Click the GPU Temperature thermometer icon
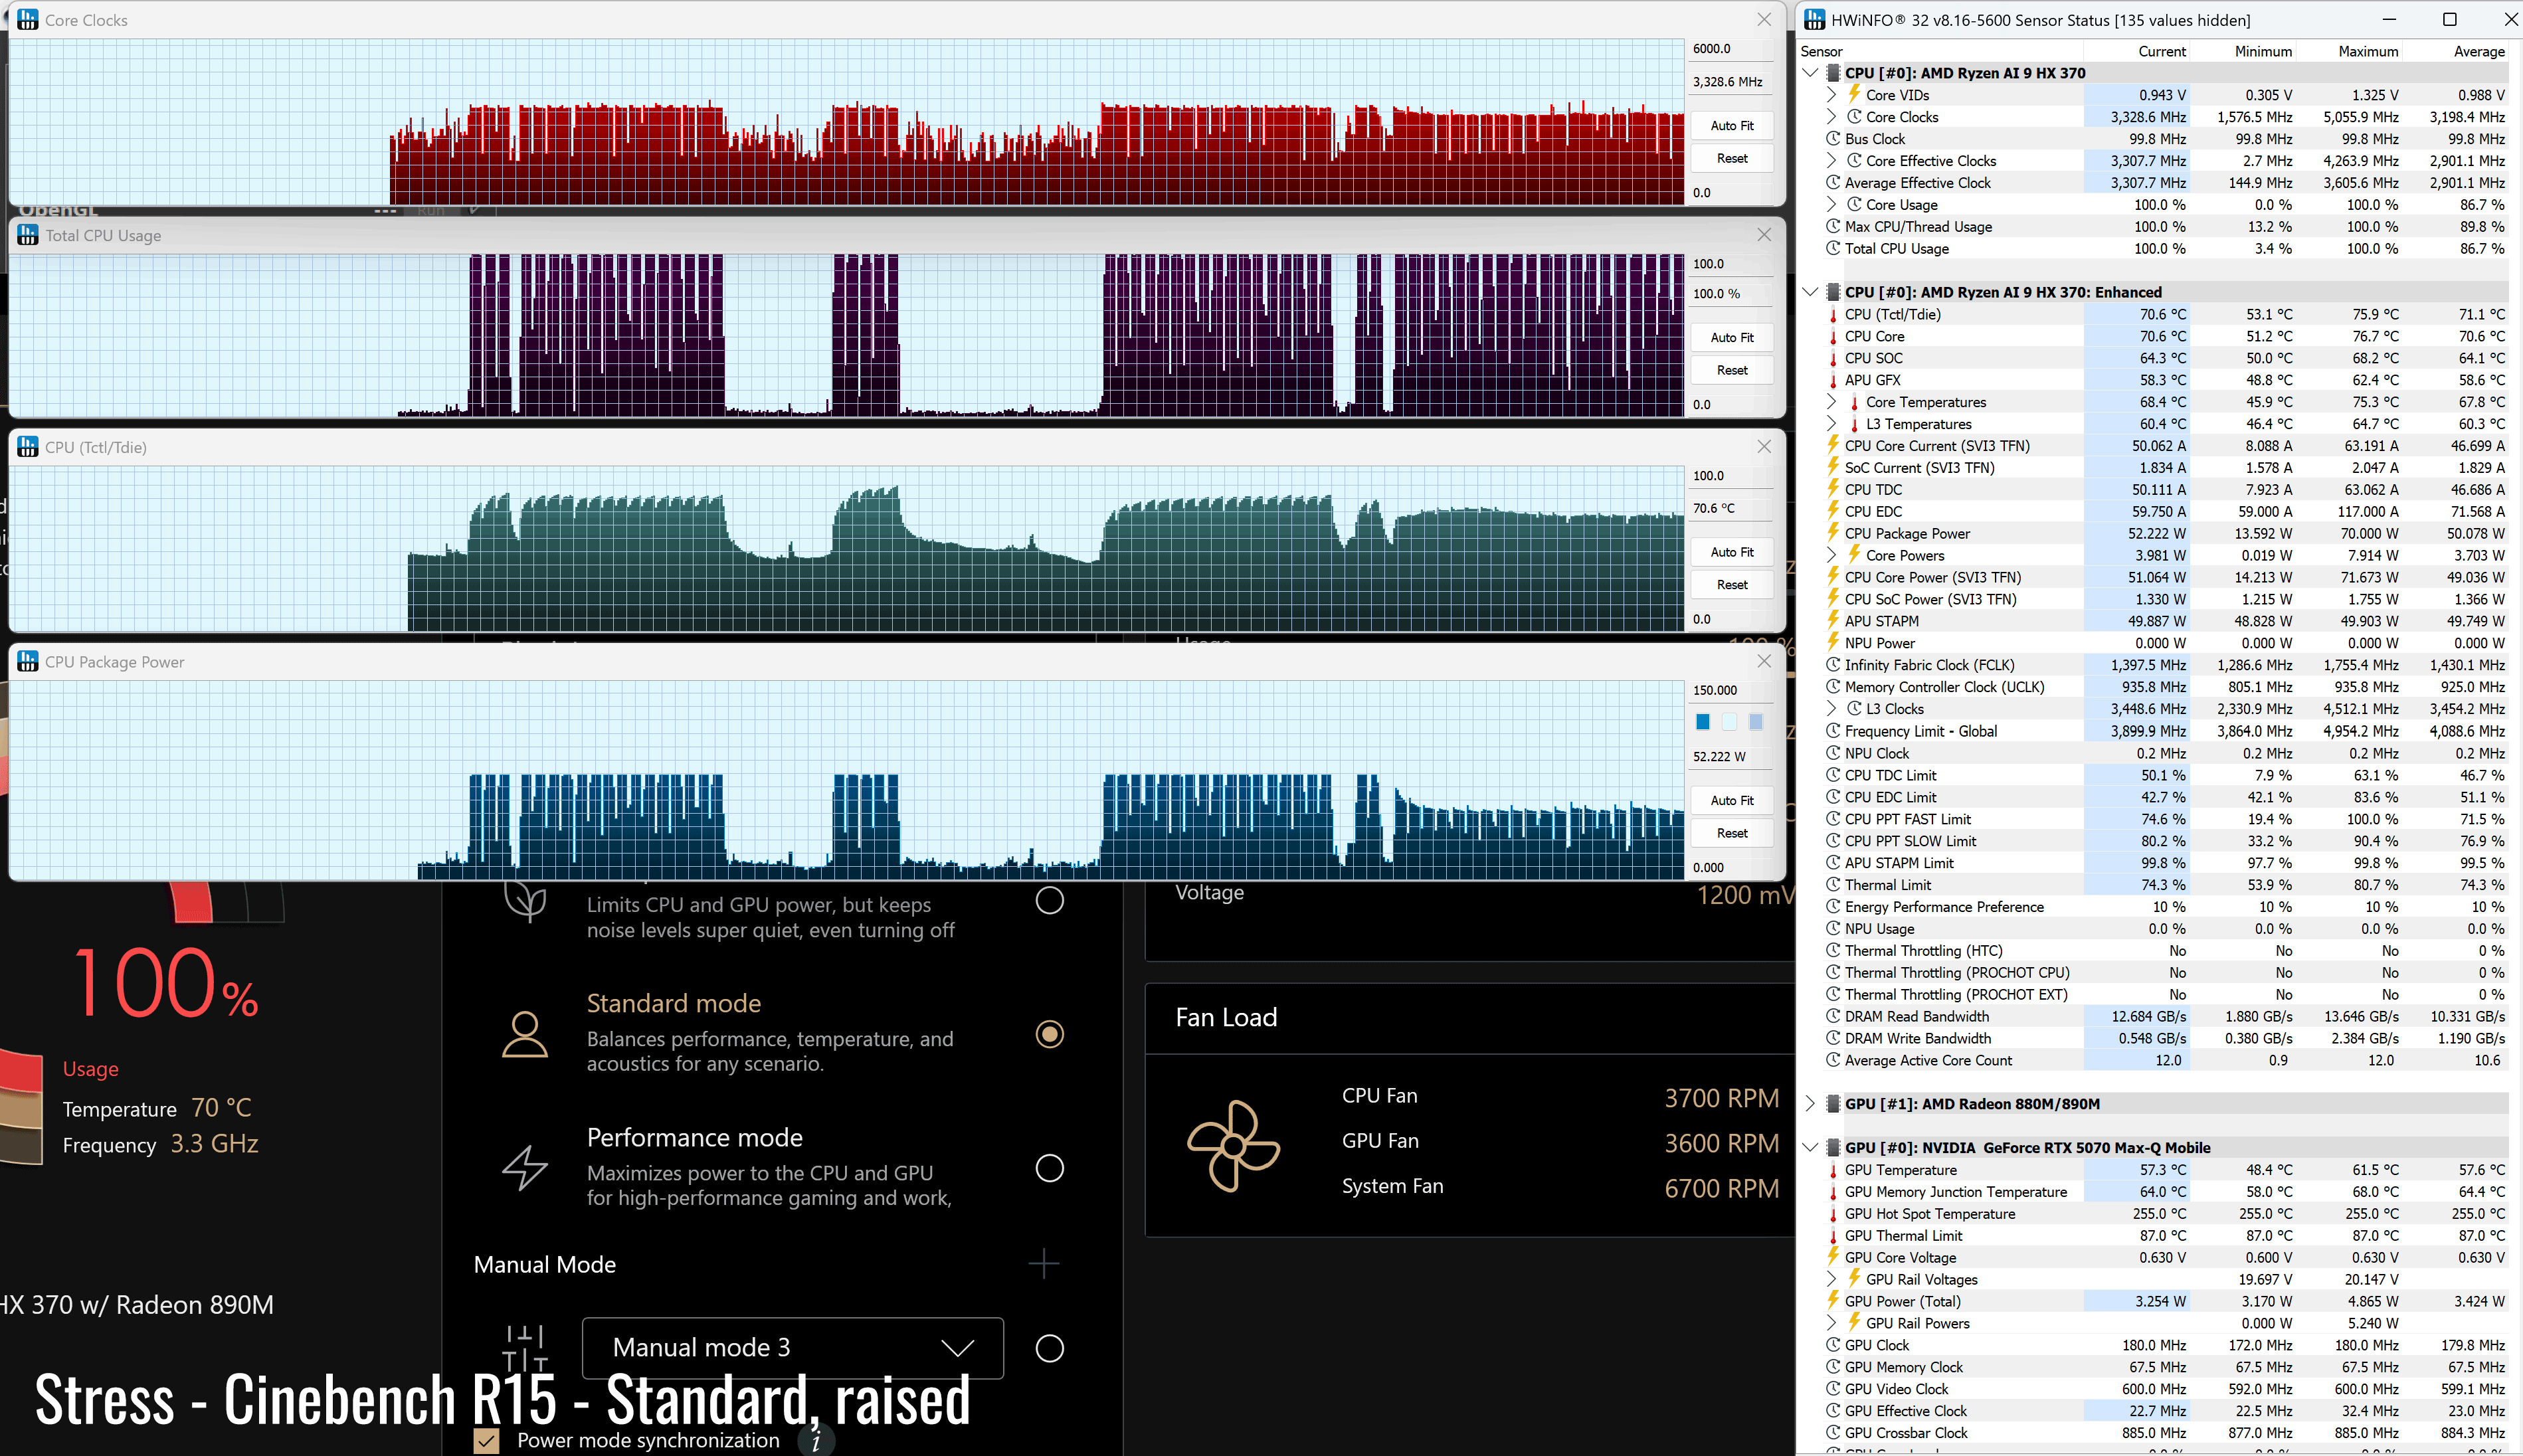This screenshot has width=2523, height=1456. pos(1833,1170)
